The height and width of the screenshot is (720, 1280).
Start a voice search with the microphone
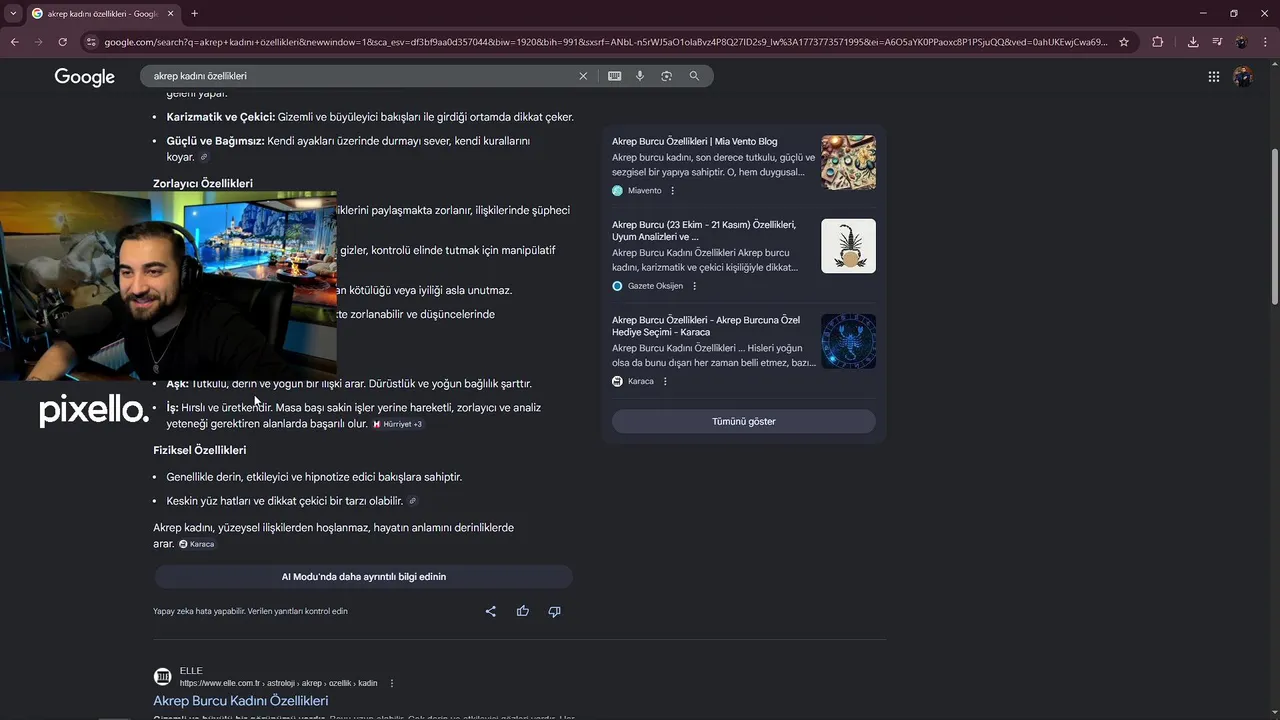[640, 76]
